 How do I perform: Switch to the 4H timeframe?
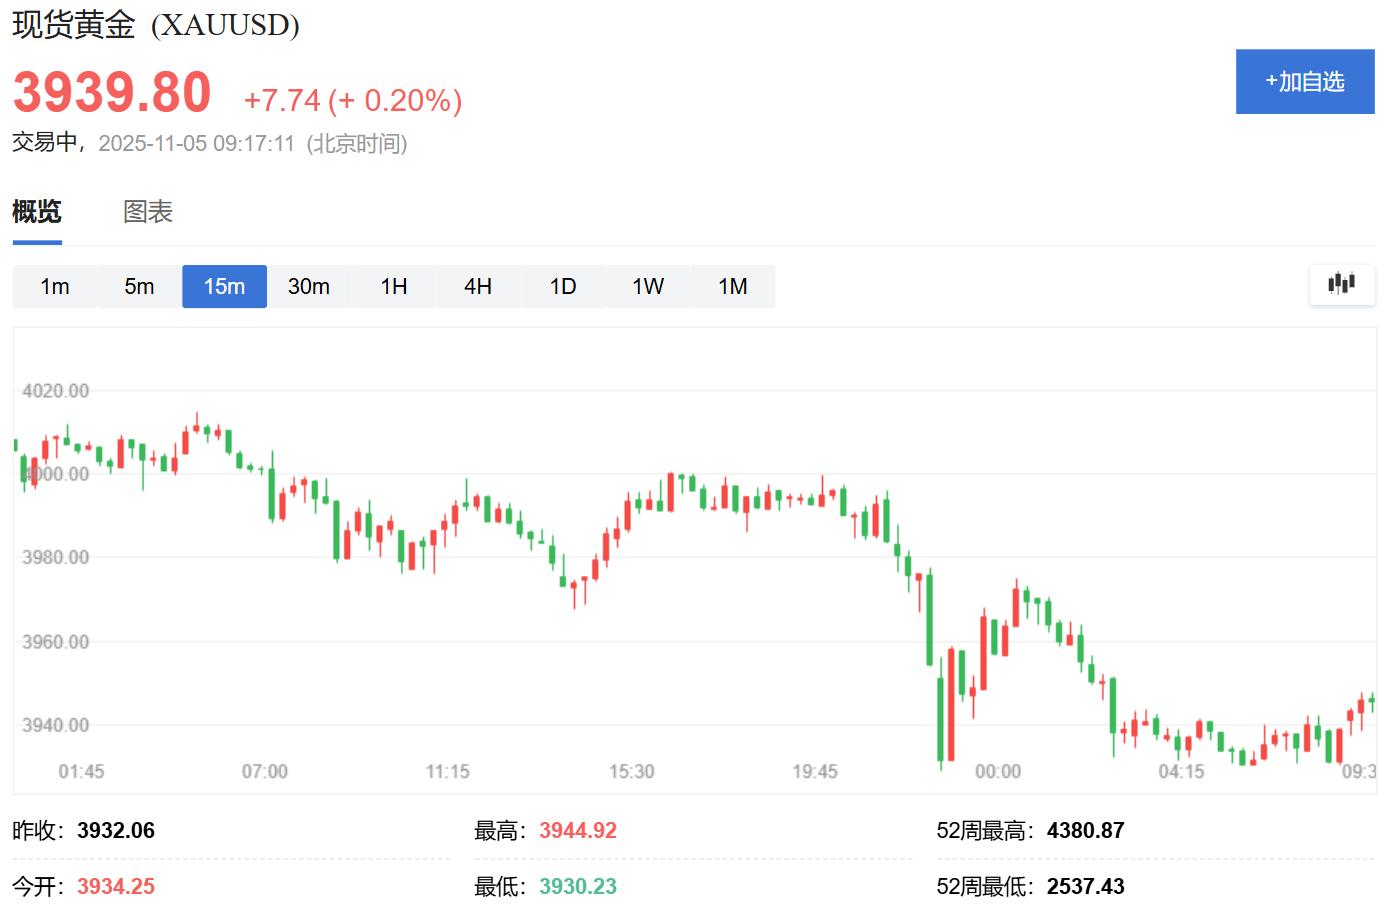(x=478, y=286)
